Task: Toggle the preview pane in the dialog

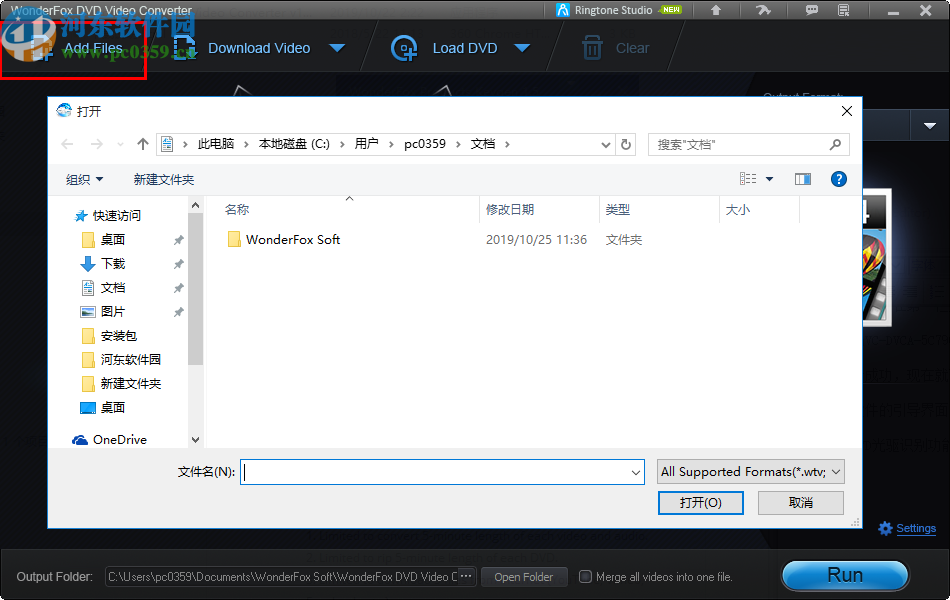Action: (802, 179)
